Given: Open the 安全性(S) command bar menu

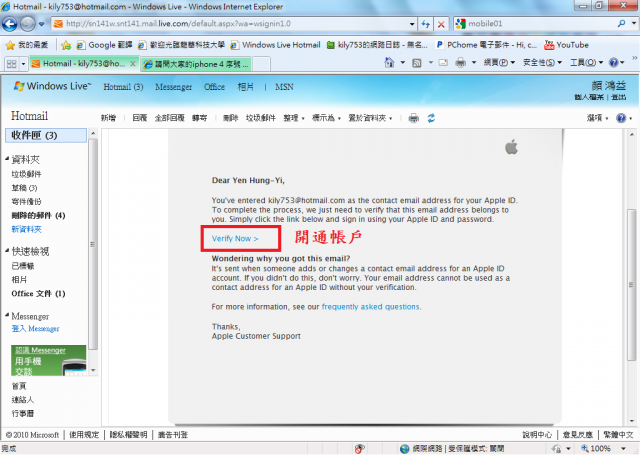Looking at the screenshot, I should [542, 62].
